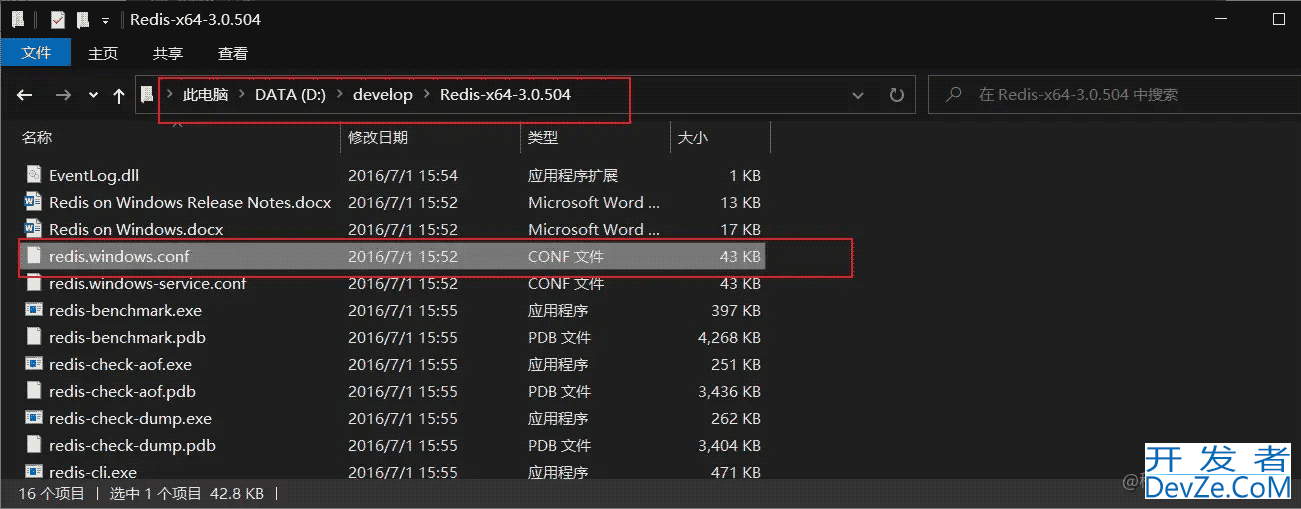Click the new folder icon in title bar

coord(83,20)
